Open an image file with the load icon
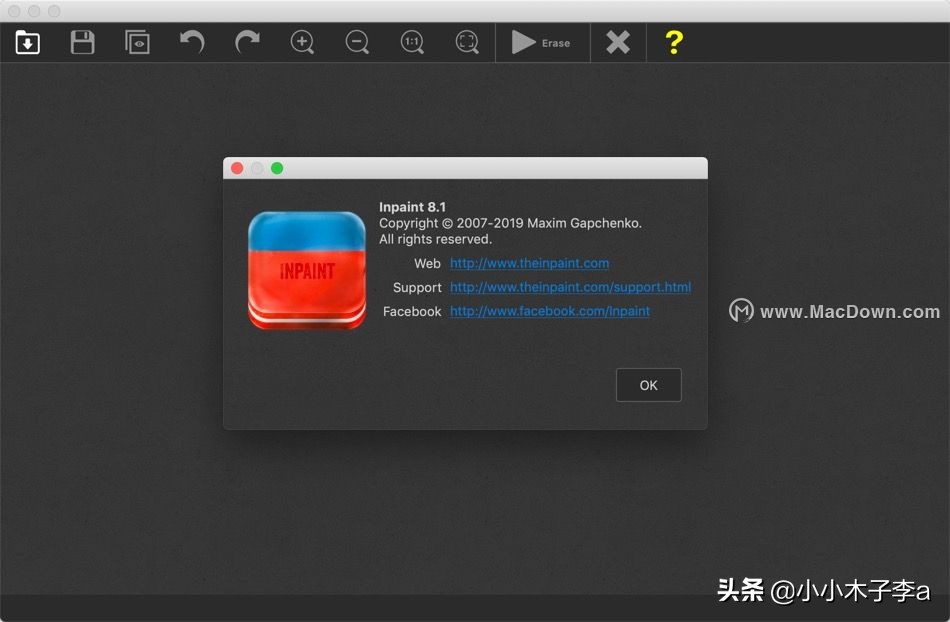This screenshot has height=622, width=950. click(28, 42)
